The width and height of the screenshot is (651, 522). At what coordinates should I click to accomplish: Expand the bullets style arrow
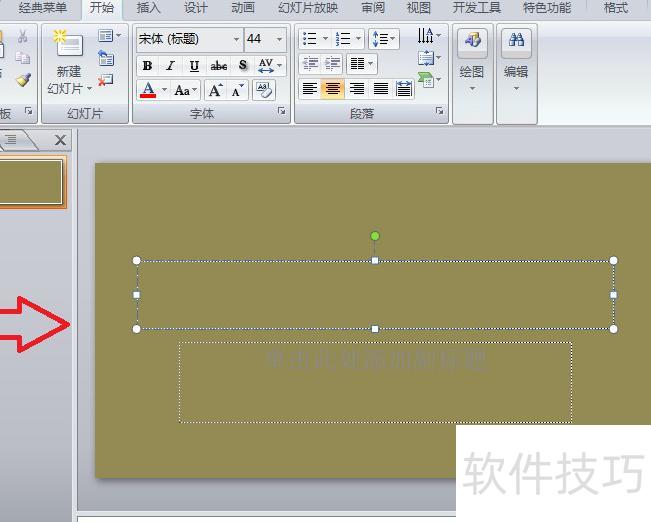(x=326, y=39)
